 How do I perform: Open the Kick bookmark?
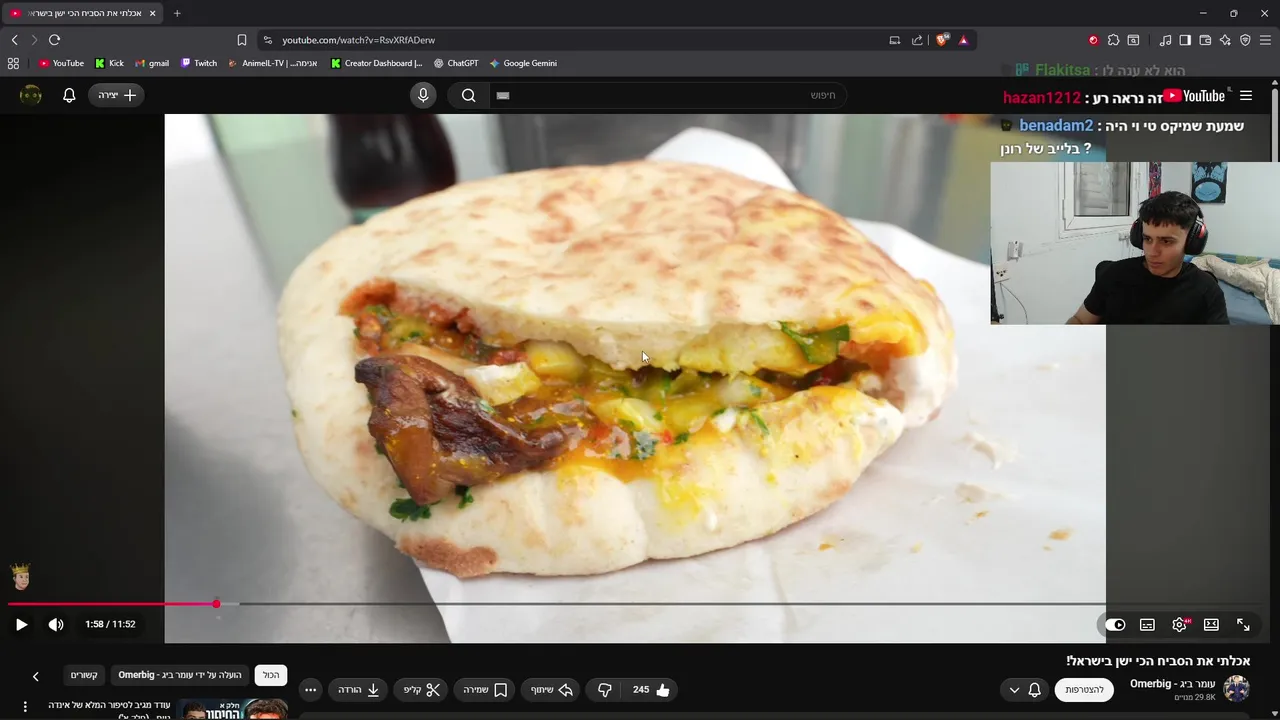(110, 63)
